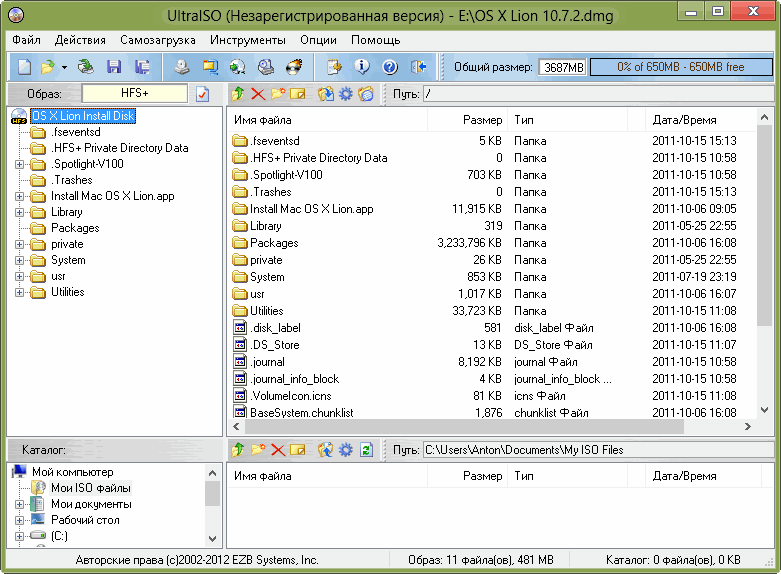Save the image with floppy icon

[x=114, y=67]
